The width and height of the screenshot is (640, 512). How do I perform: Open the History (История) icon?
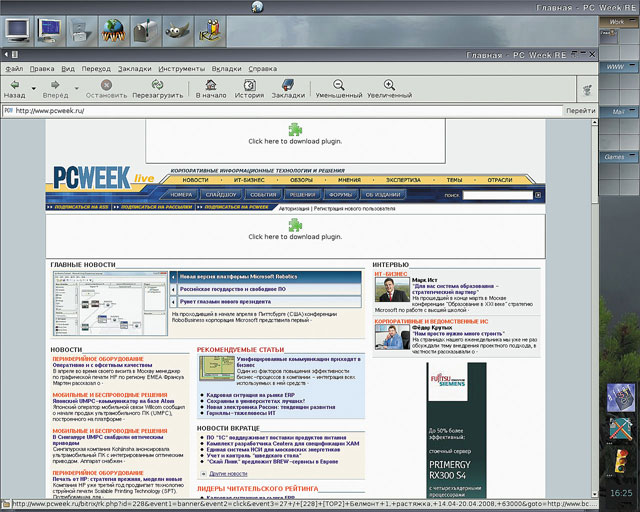pyautogui.click(x=249, y=85)
